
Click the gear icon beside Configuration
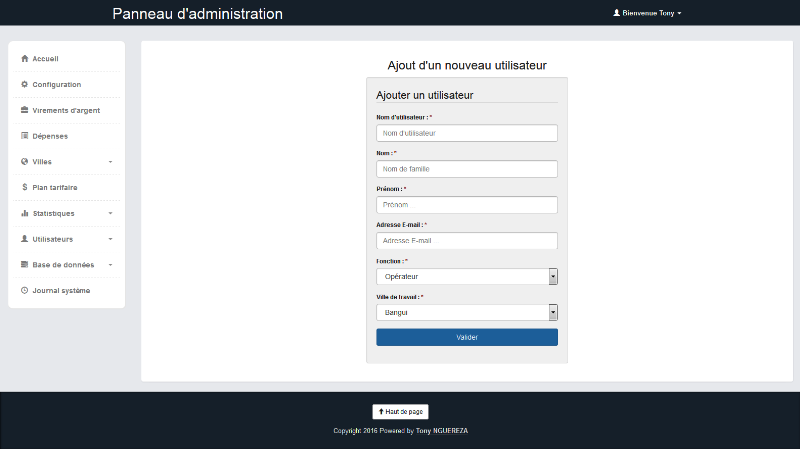[x=24, y=84]
